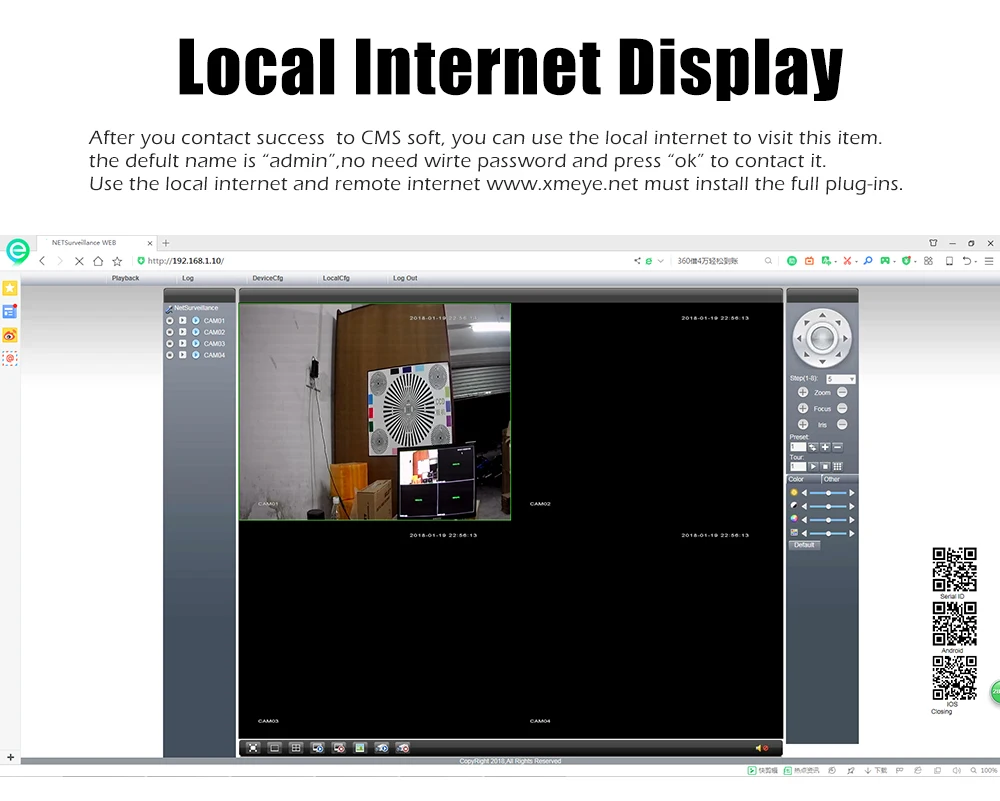The image size is (1000, 801).
Task: Adjust the brightness slider
Action: (x=828, y=493)
